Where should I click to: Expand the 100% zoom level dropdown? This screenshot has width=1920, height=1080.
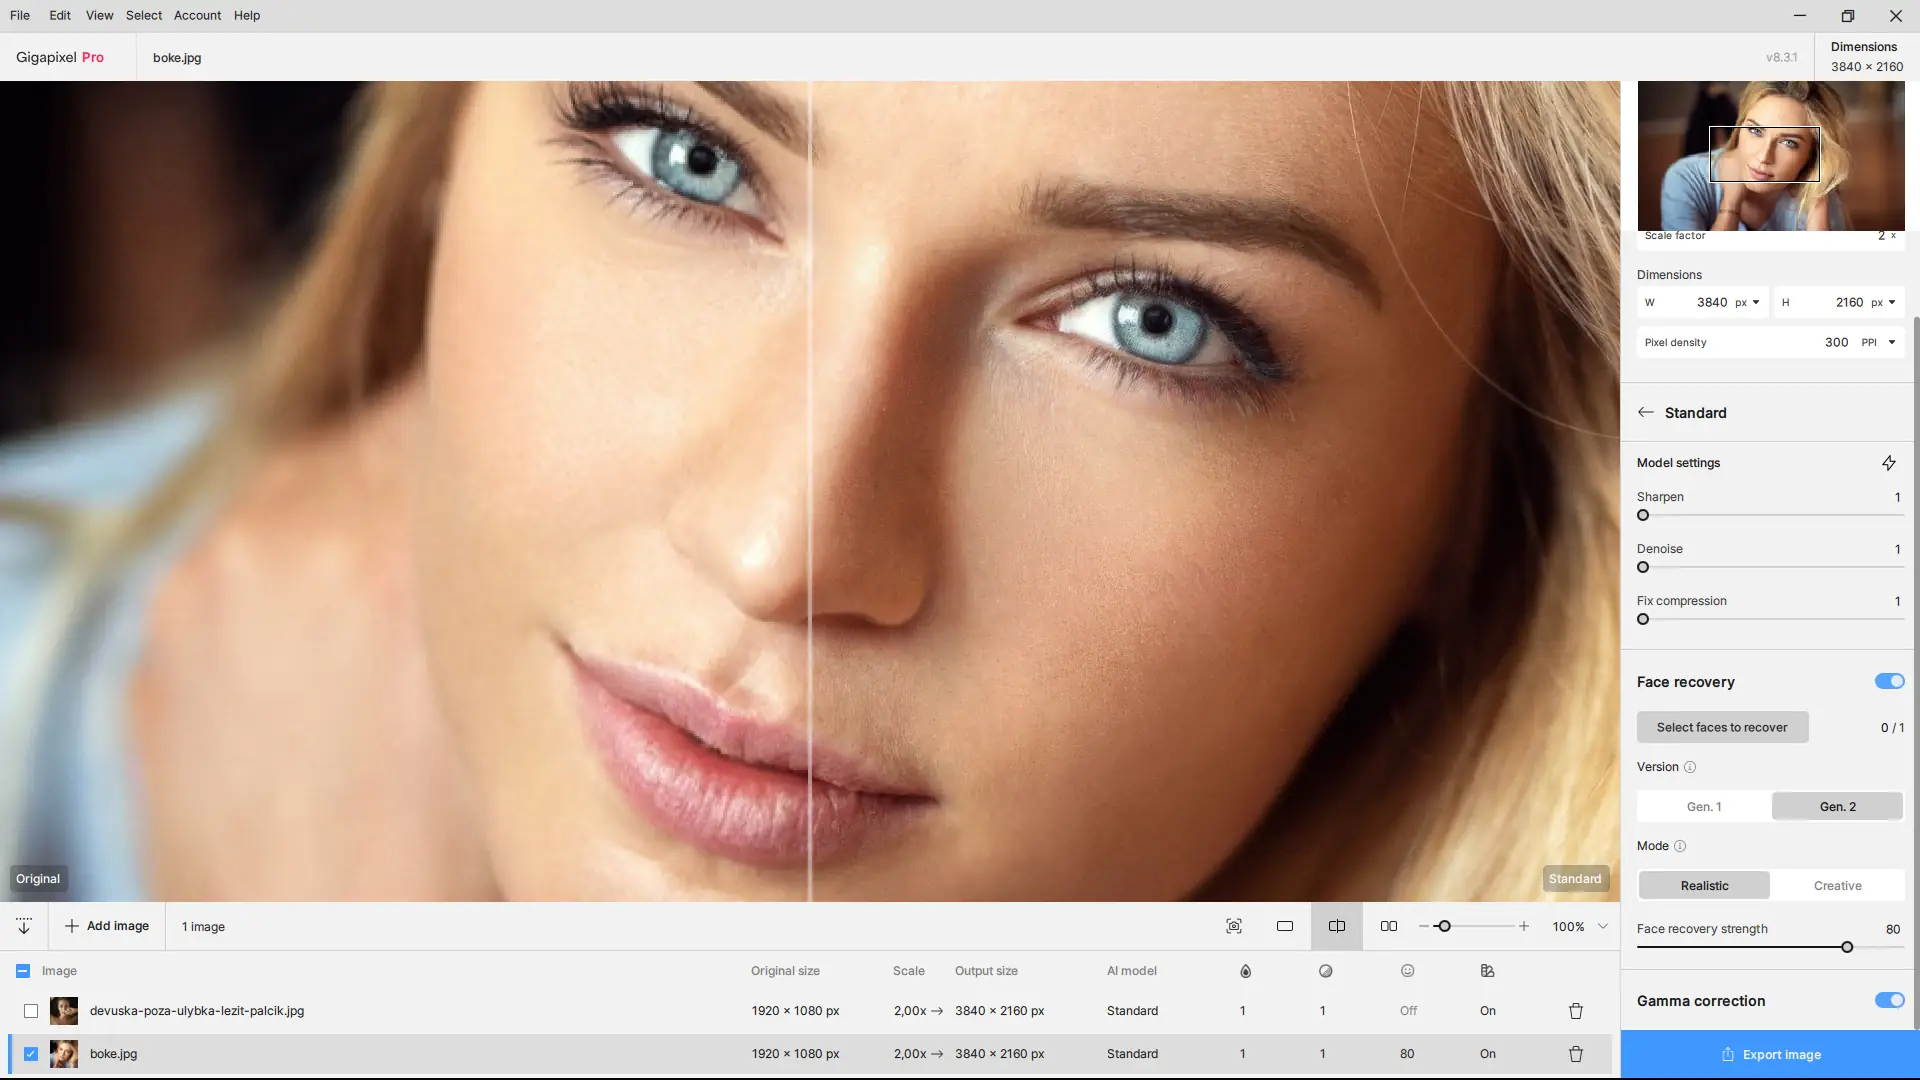(1603, 926)
